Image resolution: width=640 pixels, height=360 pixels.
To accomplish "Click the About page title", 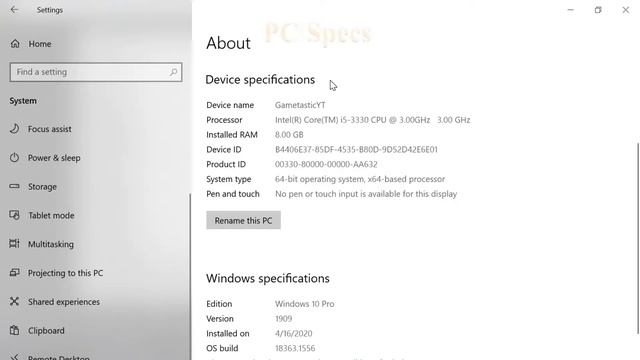I will point(228,43).
